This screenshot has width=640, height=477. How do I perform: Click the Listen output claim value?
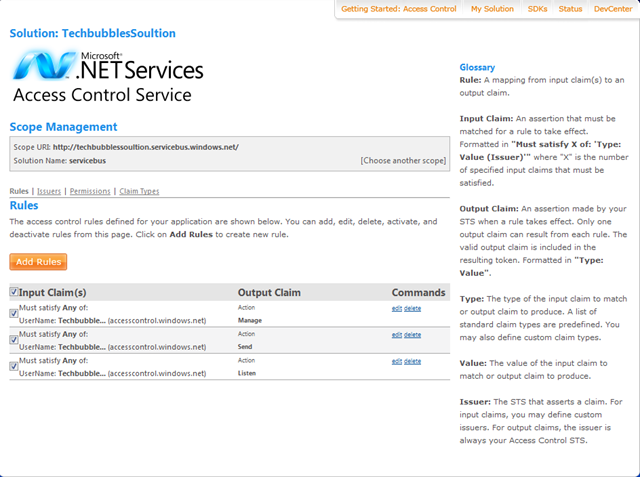[247, 373]
